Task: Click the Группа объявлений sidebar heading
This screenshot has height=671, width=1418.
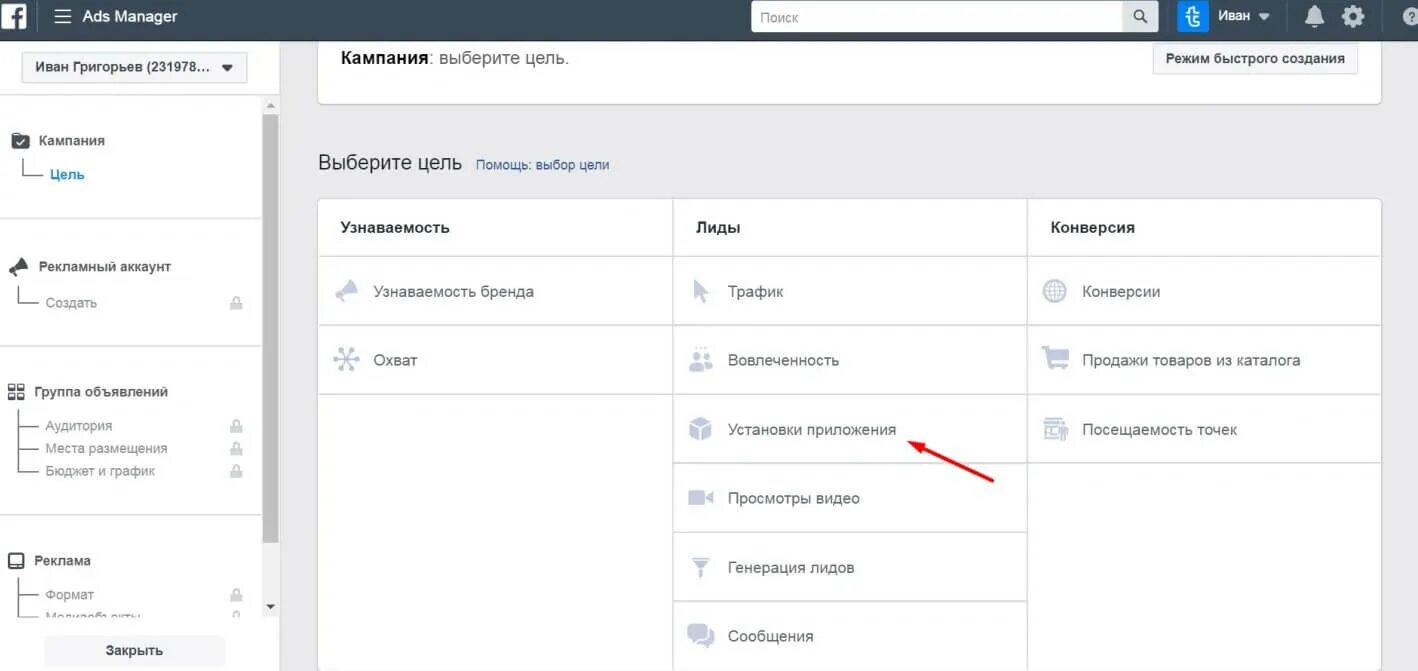Action: tap(101, 392)
